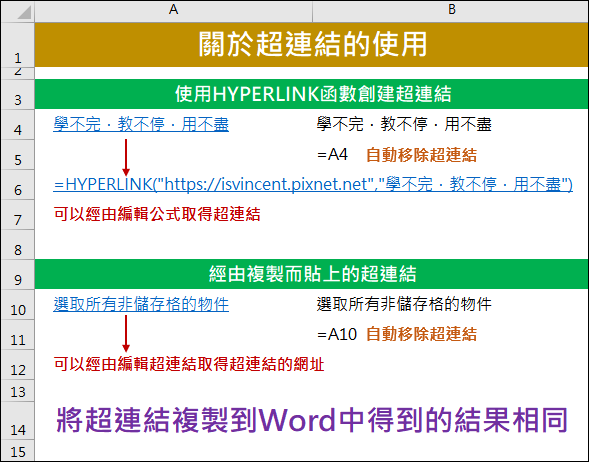Select red text 可以經由編輯超連結取得超連結的網址
589x462 pixels.
click(x=189, y=364)
